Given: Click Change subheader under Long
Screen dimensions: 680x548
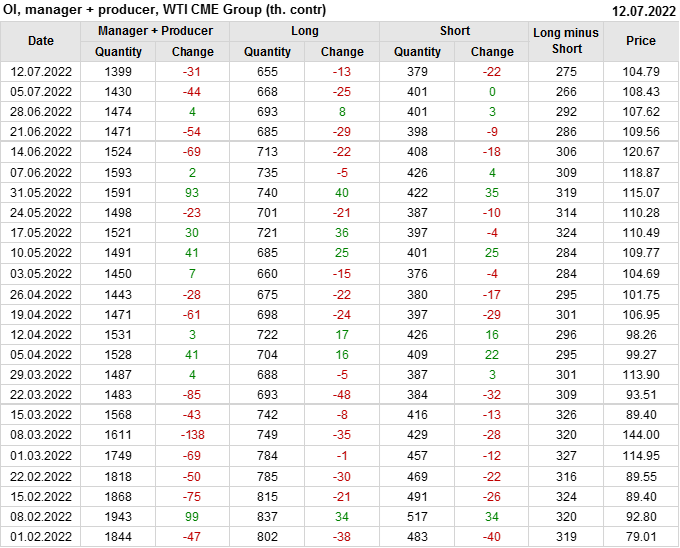Looking at the screenshot, I should [342, 52].
